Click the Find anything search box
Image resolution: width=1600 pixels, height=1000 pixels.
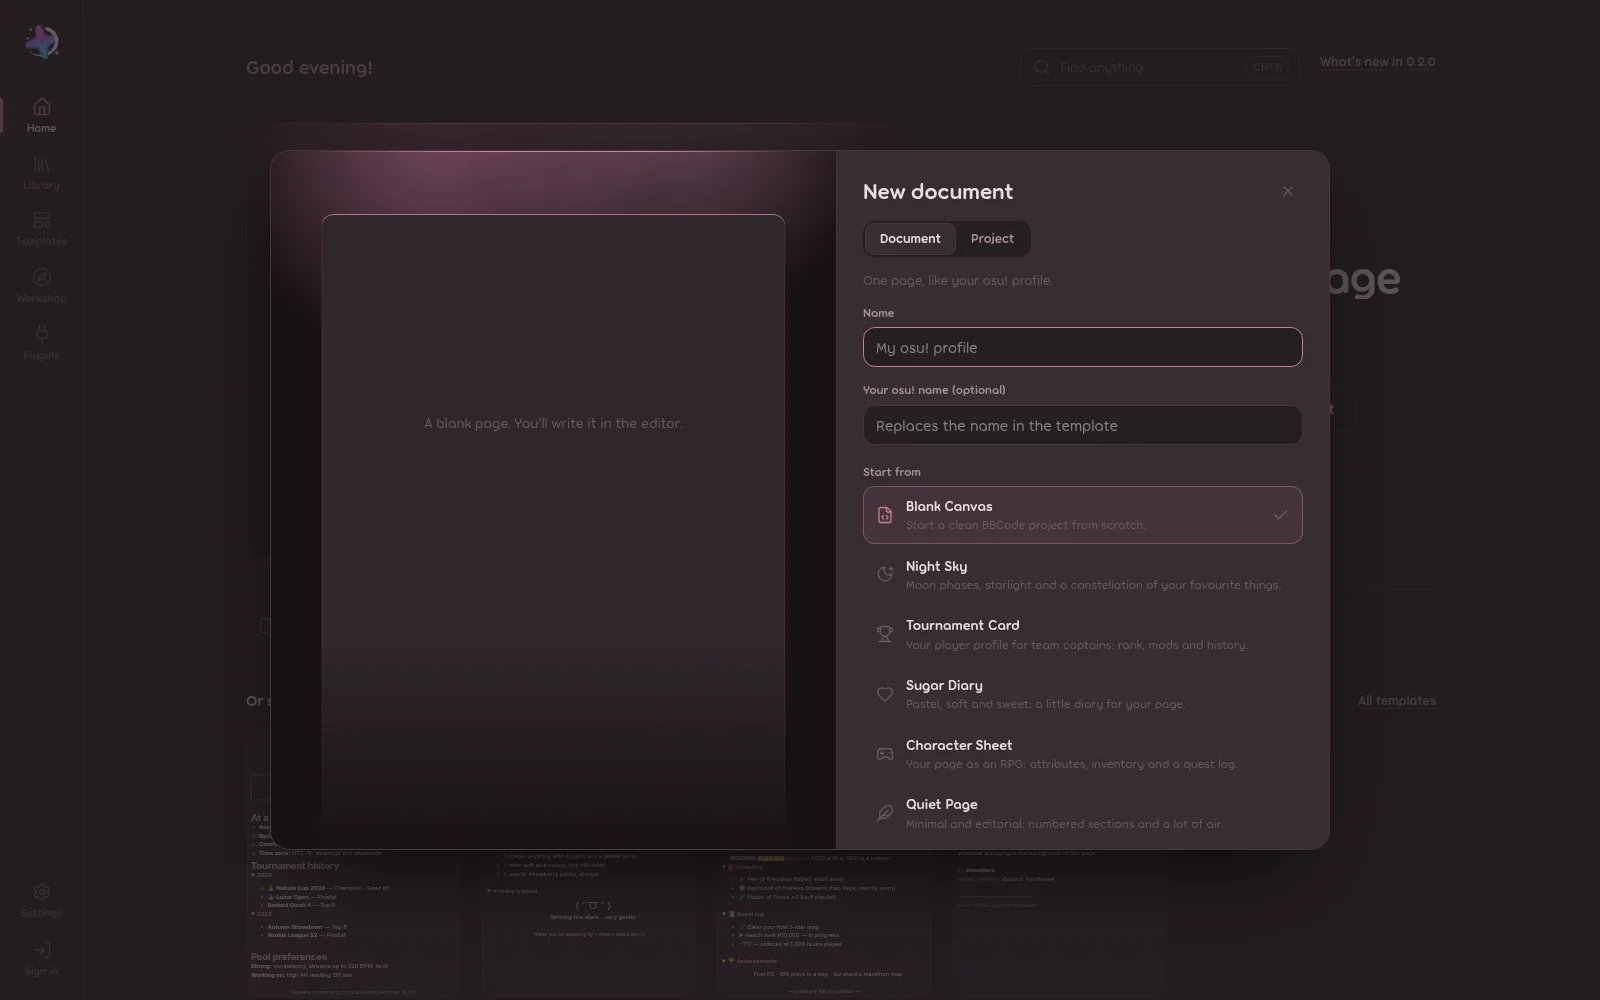(1160, 67)
